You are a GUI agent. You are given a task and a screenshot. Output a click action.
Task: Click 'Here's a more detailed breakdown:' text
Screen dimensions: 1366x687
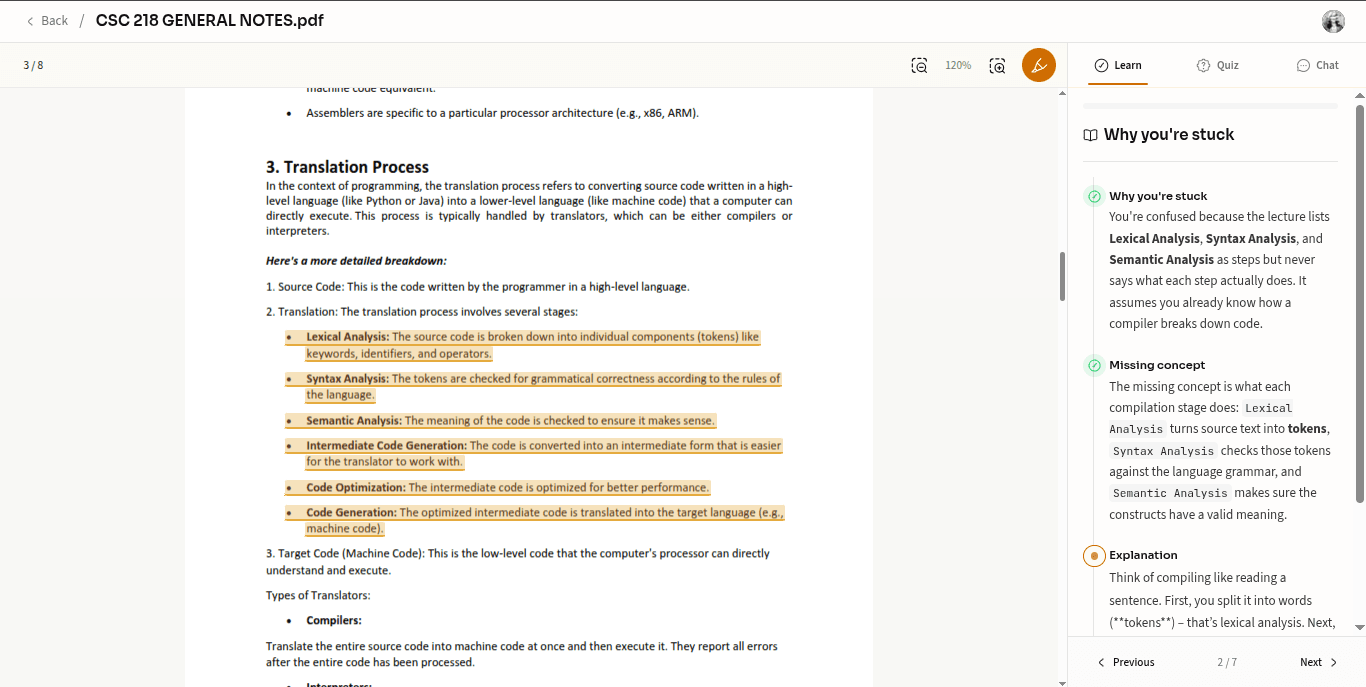[x=356, y=261]
